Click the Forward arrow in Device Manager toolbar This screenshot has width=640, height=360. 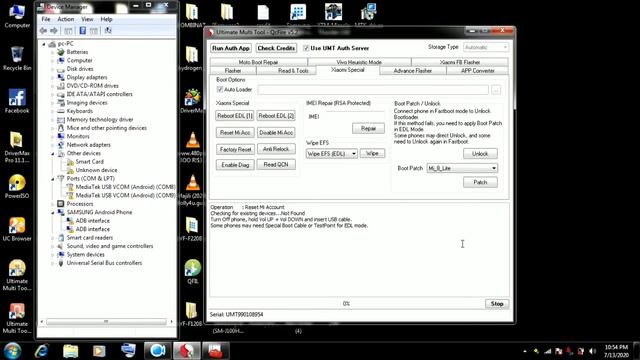pos(53,31)
